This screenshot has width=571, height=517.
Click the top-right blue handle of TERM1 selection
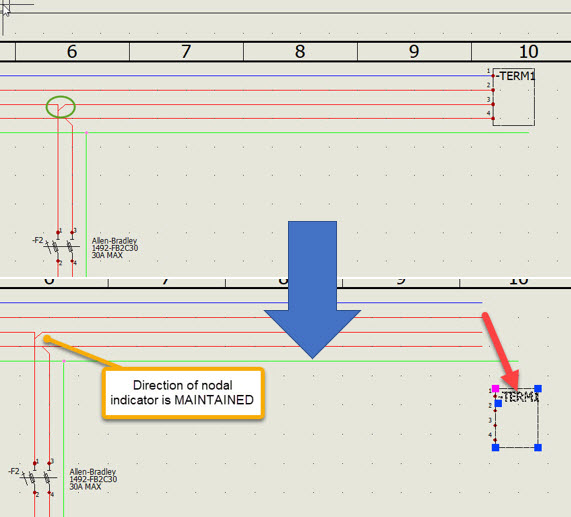(x=538, y=388)
